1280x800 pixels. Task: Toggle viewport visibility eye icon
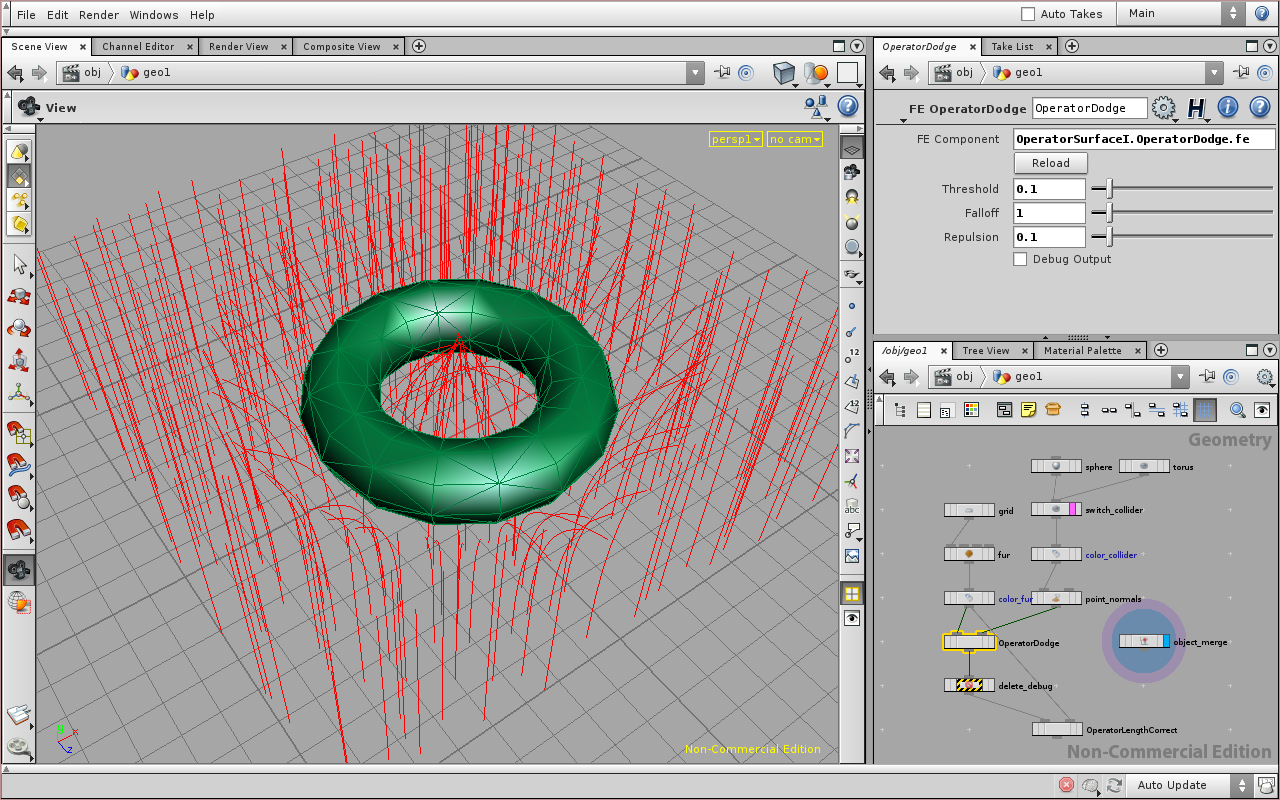(x=852, y=619)
